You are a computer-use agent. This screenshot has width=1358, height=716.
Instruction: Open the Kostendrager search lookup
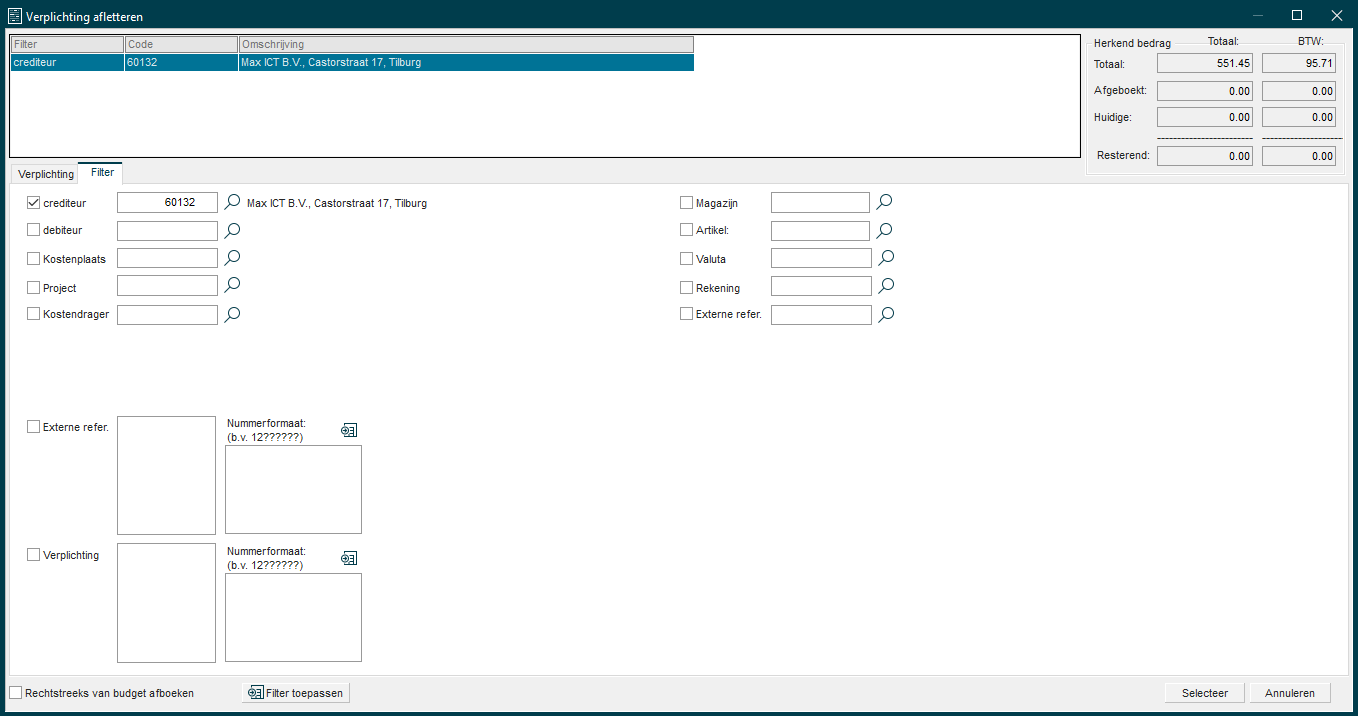[232, 315]
